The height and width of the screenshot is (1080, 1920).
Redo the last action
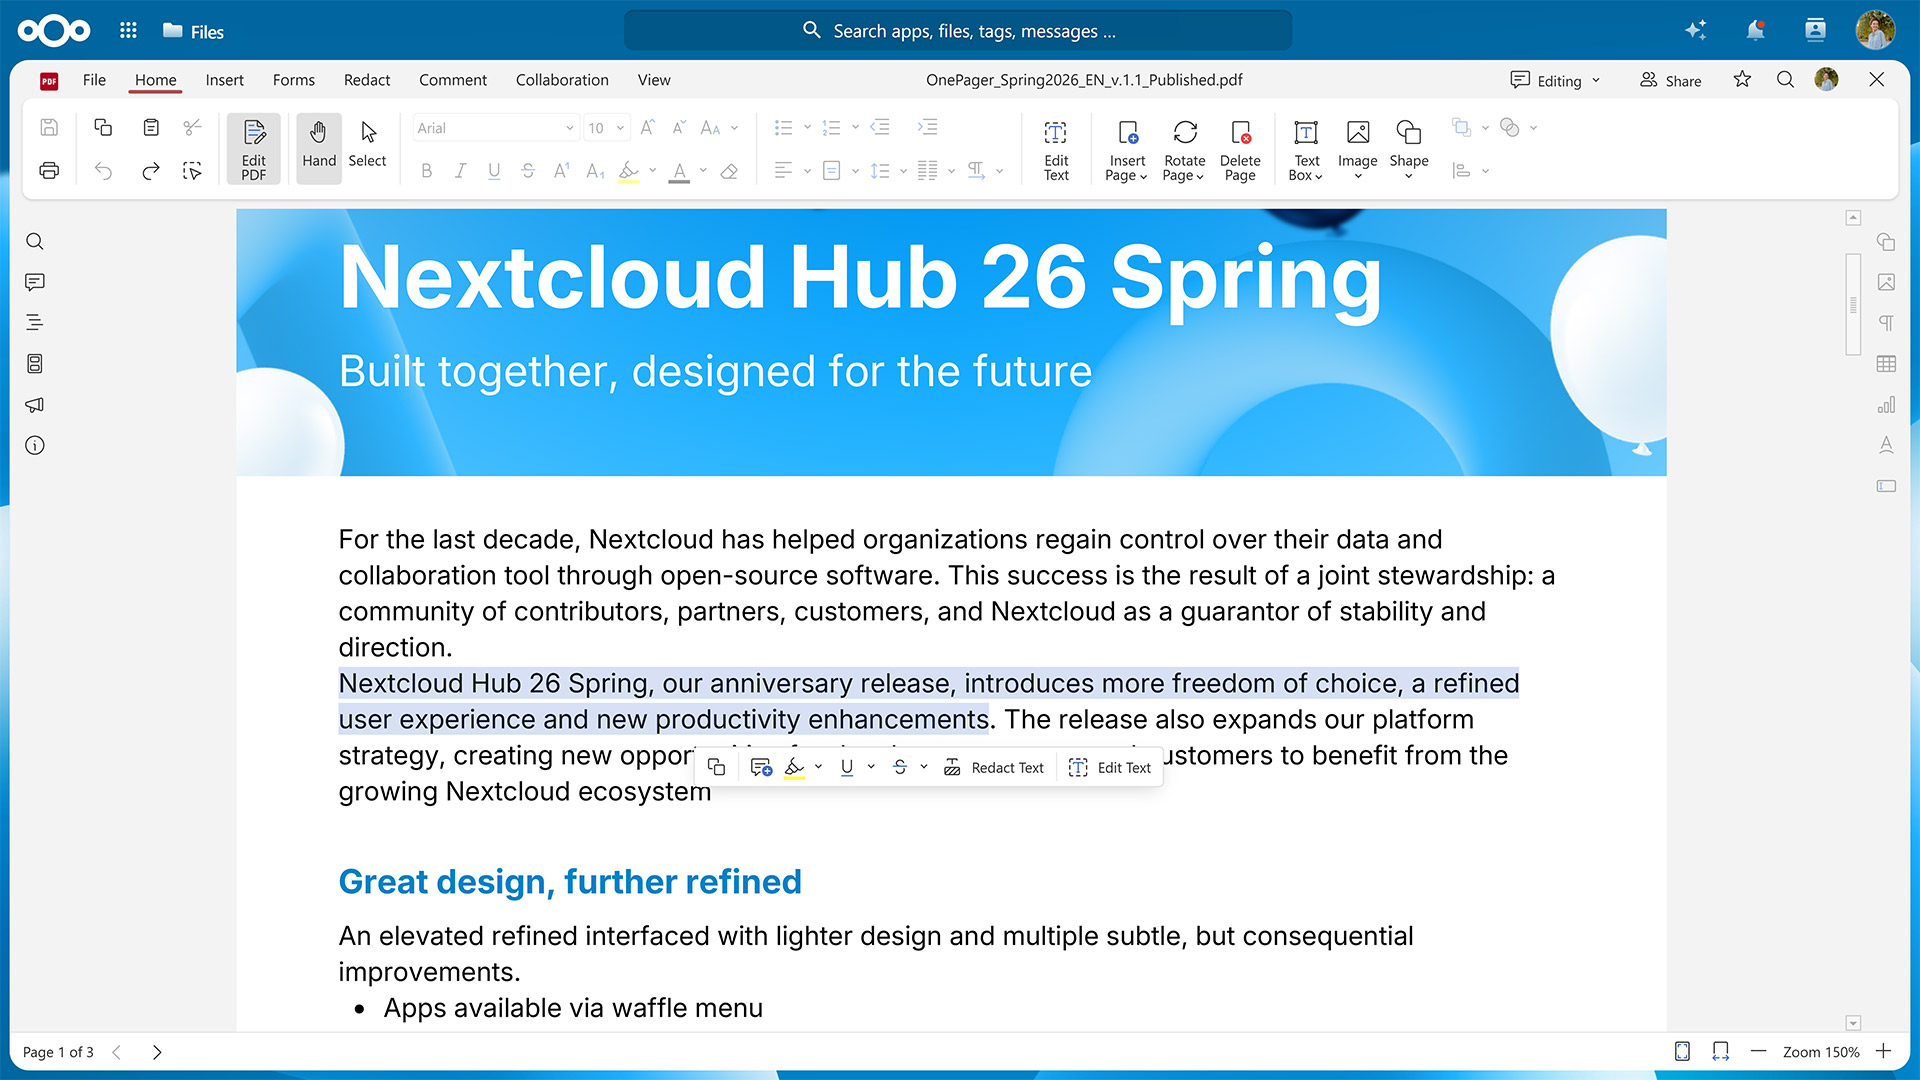pyautogui.click(x=151, y=171)
